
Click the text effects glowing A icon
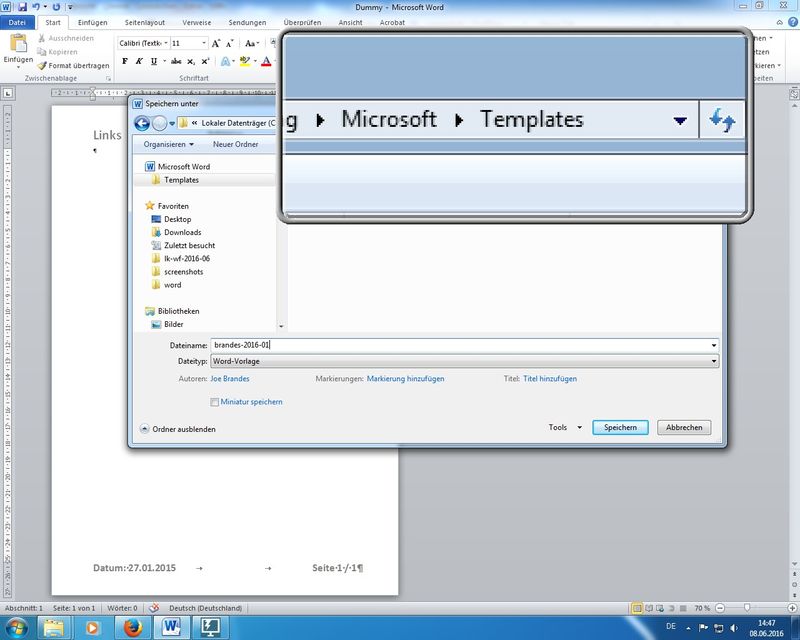point(225,61)
